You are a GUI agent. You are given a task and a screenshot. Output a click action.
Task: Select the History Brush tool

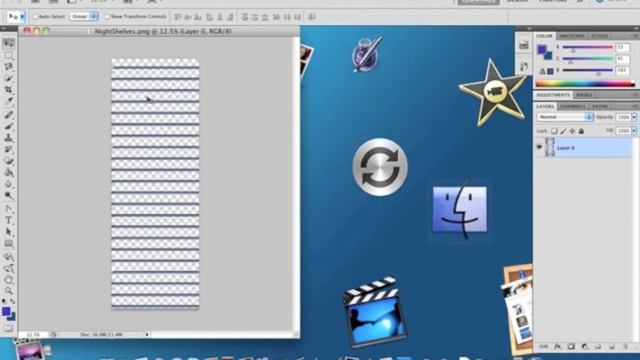(x=9, y=149)
